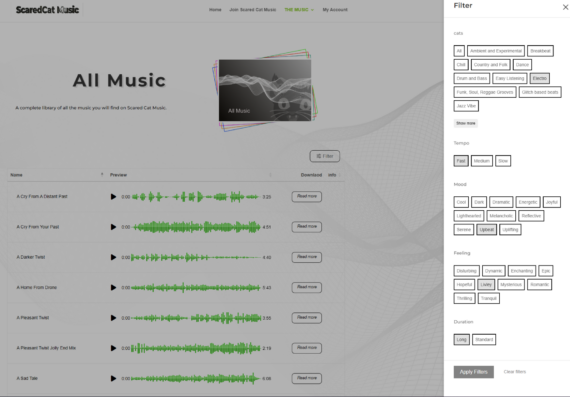Select the Uplifting mood filter
This screenshot has width=570, height=397.
[x=510, y=229]
